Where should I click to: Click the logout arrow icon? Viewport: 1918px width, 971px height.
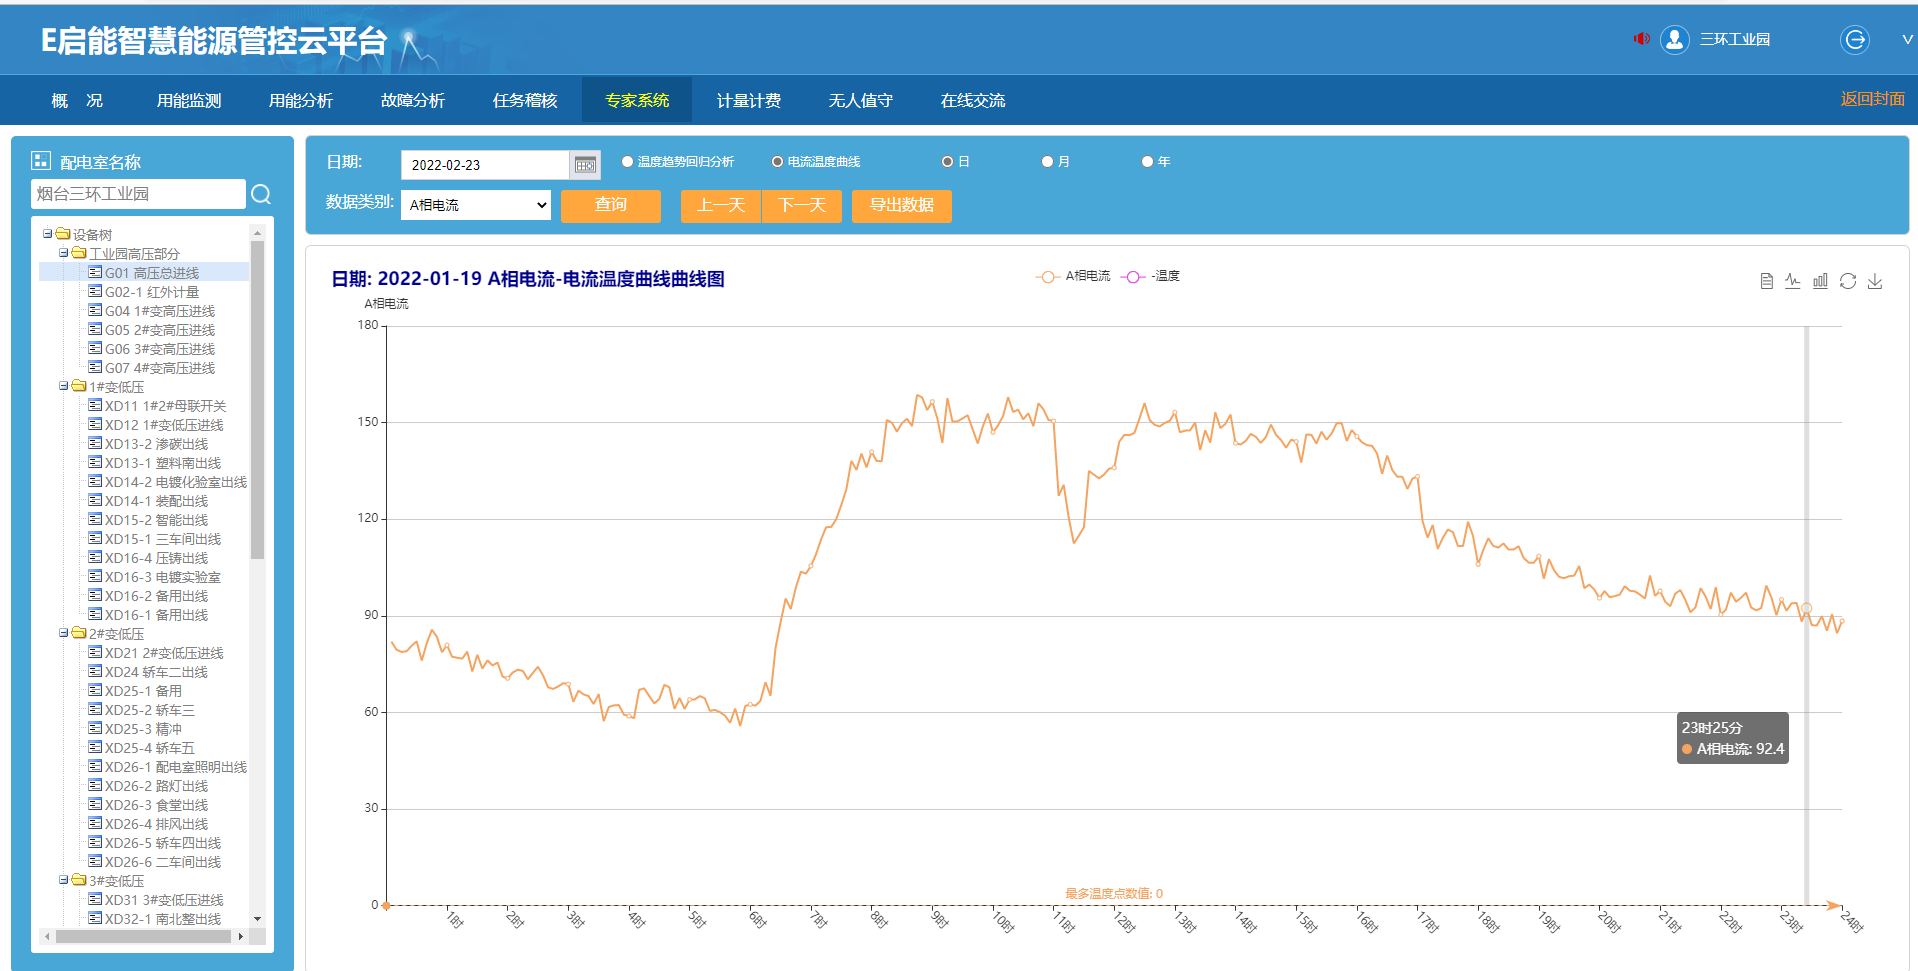pyautogui.click(x=1855, y=39)
